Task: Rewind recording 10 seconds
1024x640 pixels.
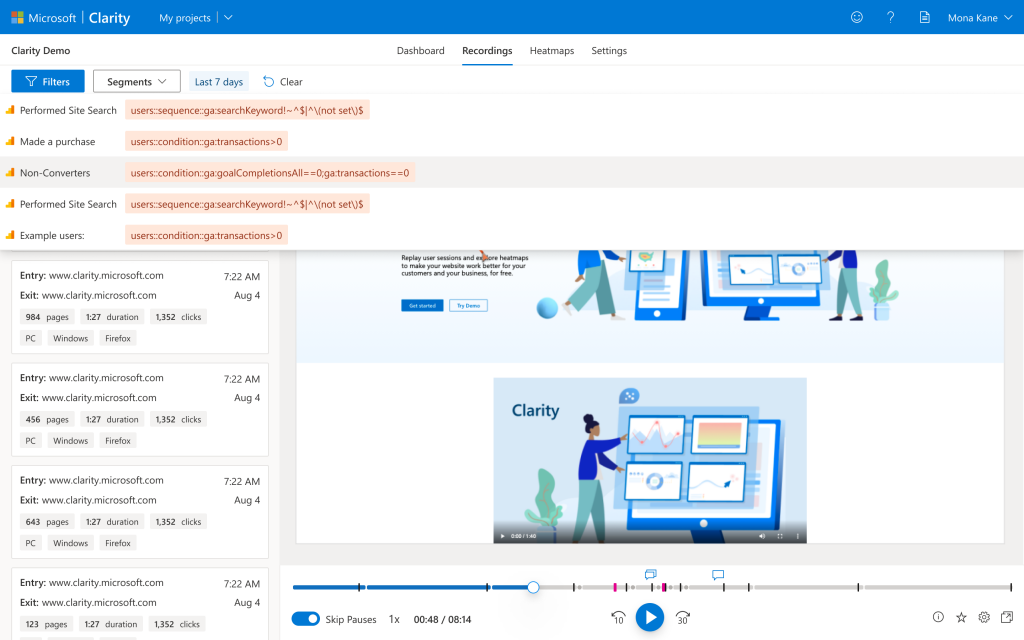Action: (618, 618)
